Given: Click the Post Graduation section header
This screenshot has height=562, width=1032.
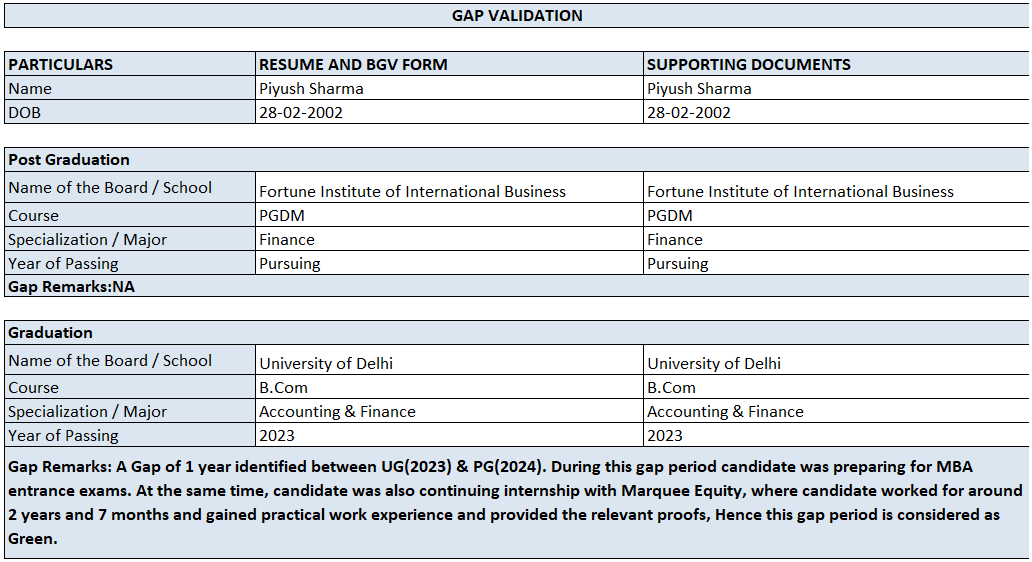Looking at the screenshot, I should 69,159.
